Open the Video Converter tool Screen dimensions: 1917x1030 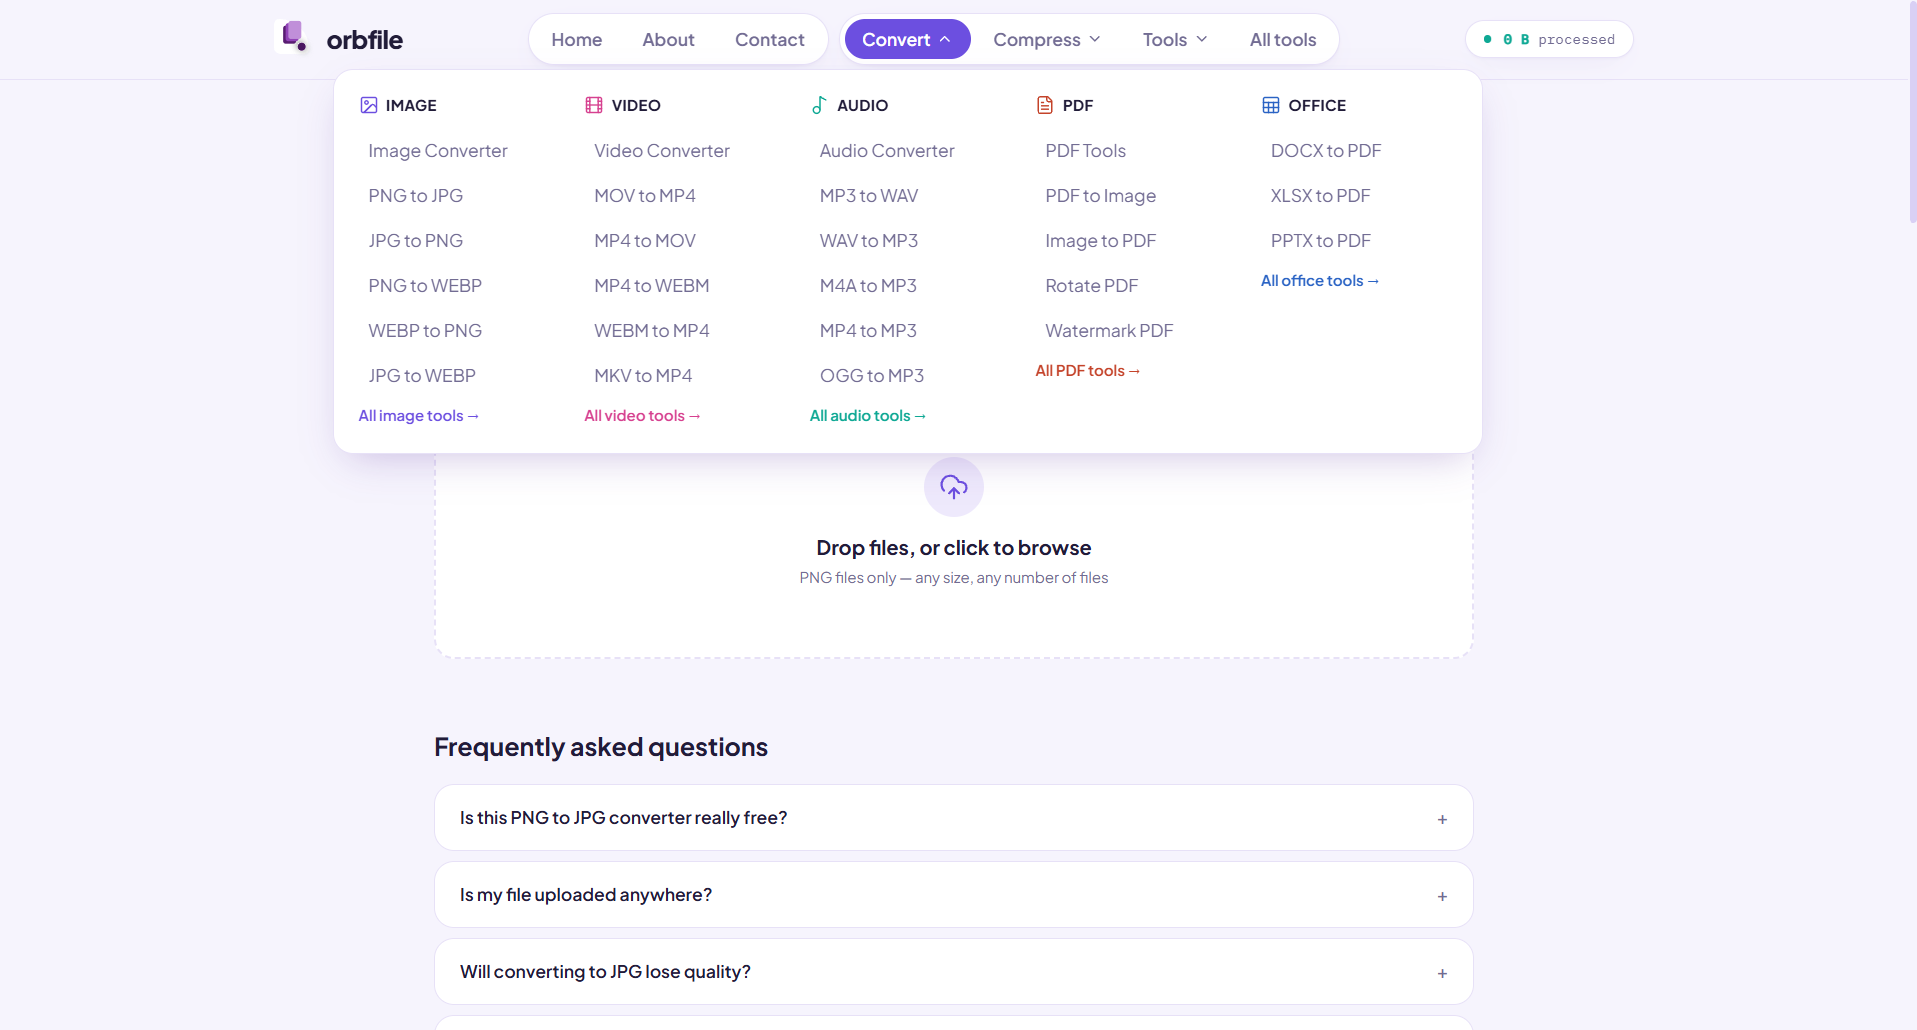pos(662,151)
